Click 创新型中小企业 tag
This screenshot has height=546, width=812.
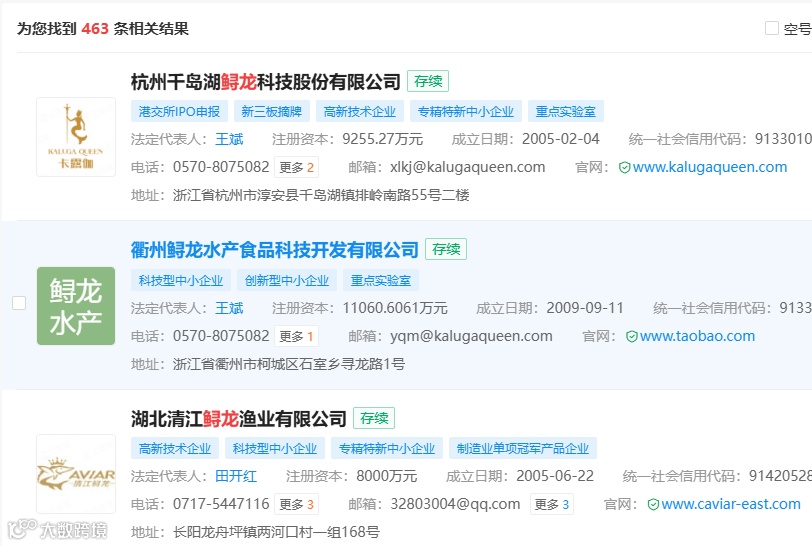[x=287, y=280]
